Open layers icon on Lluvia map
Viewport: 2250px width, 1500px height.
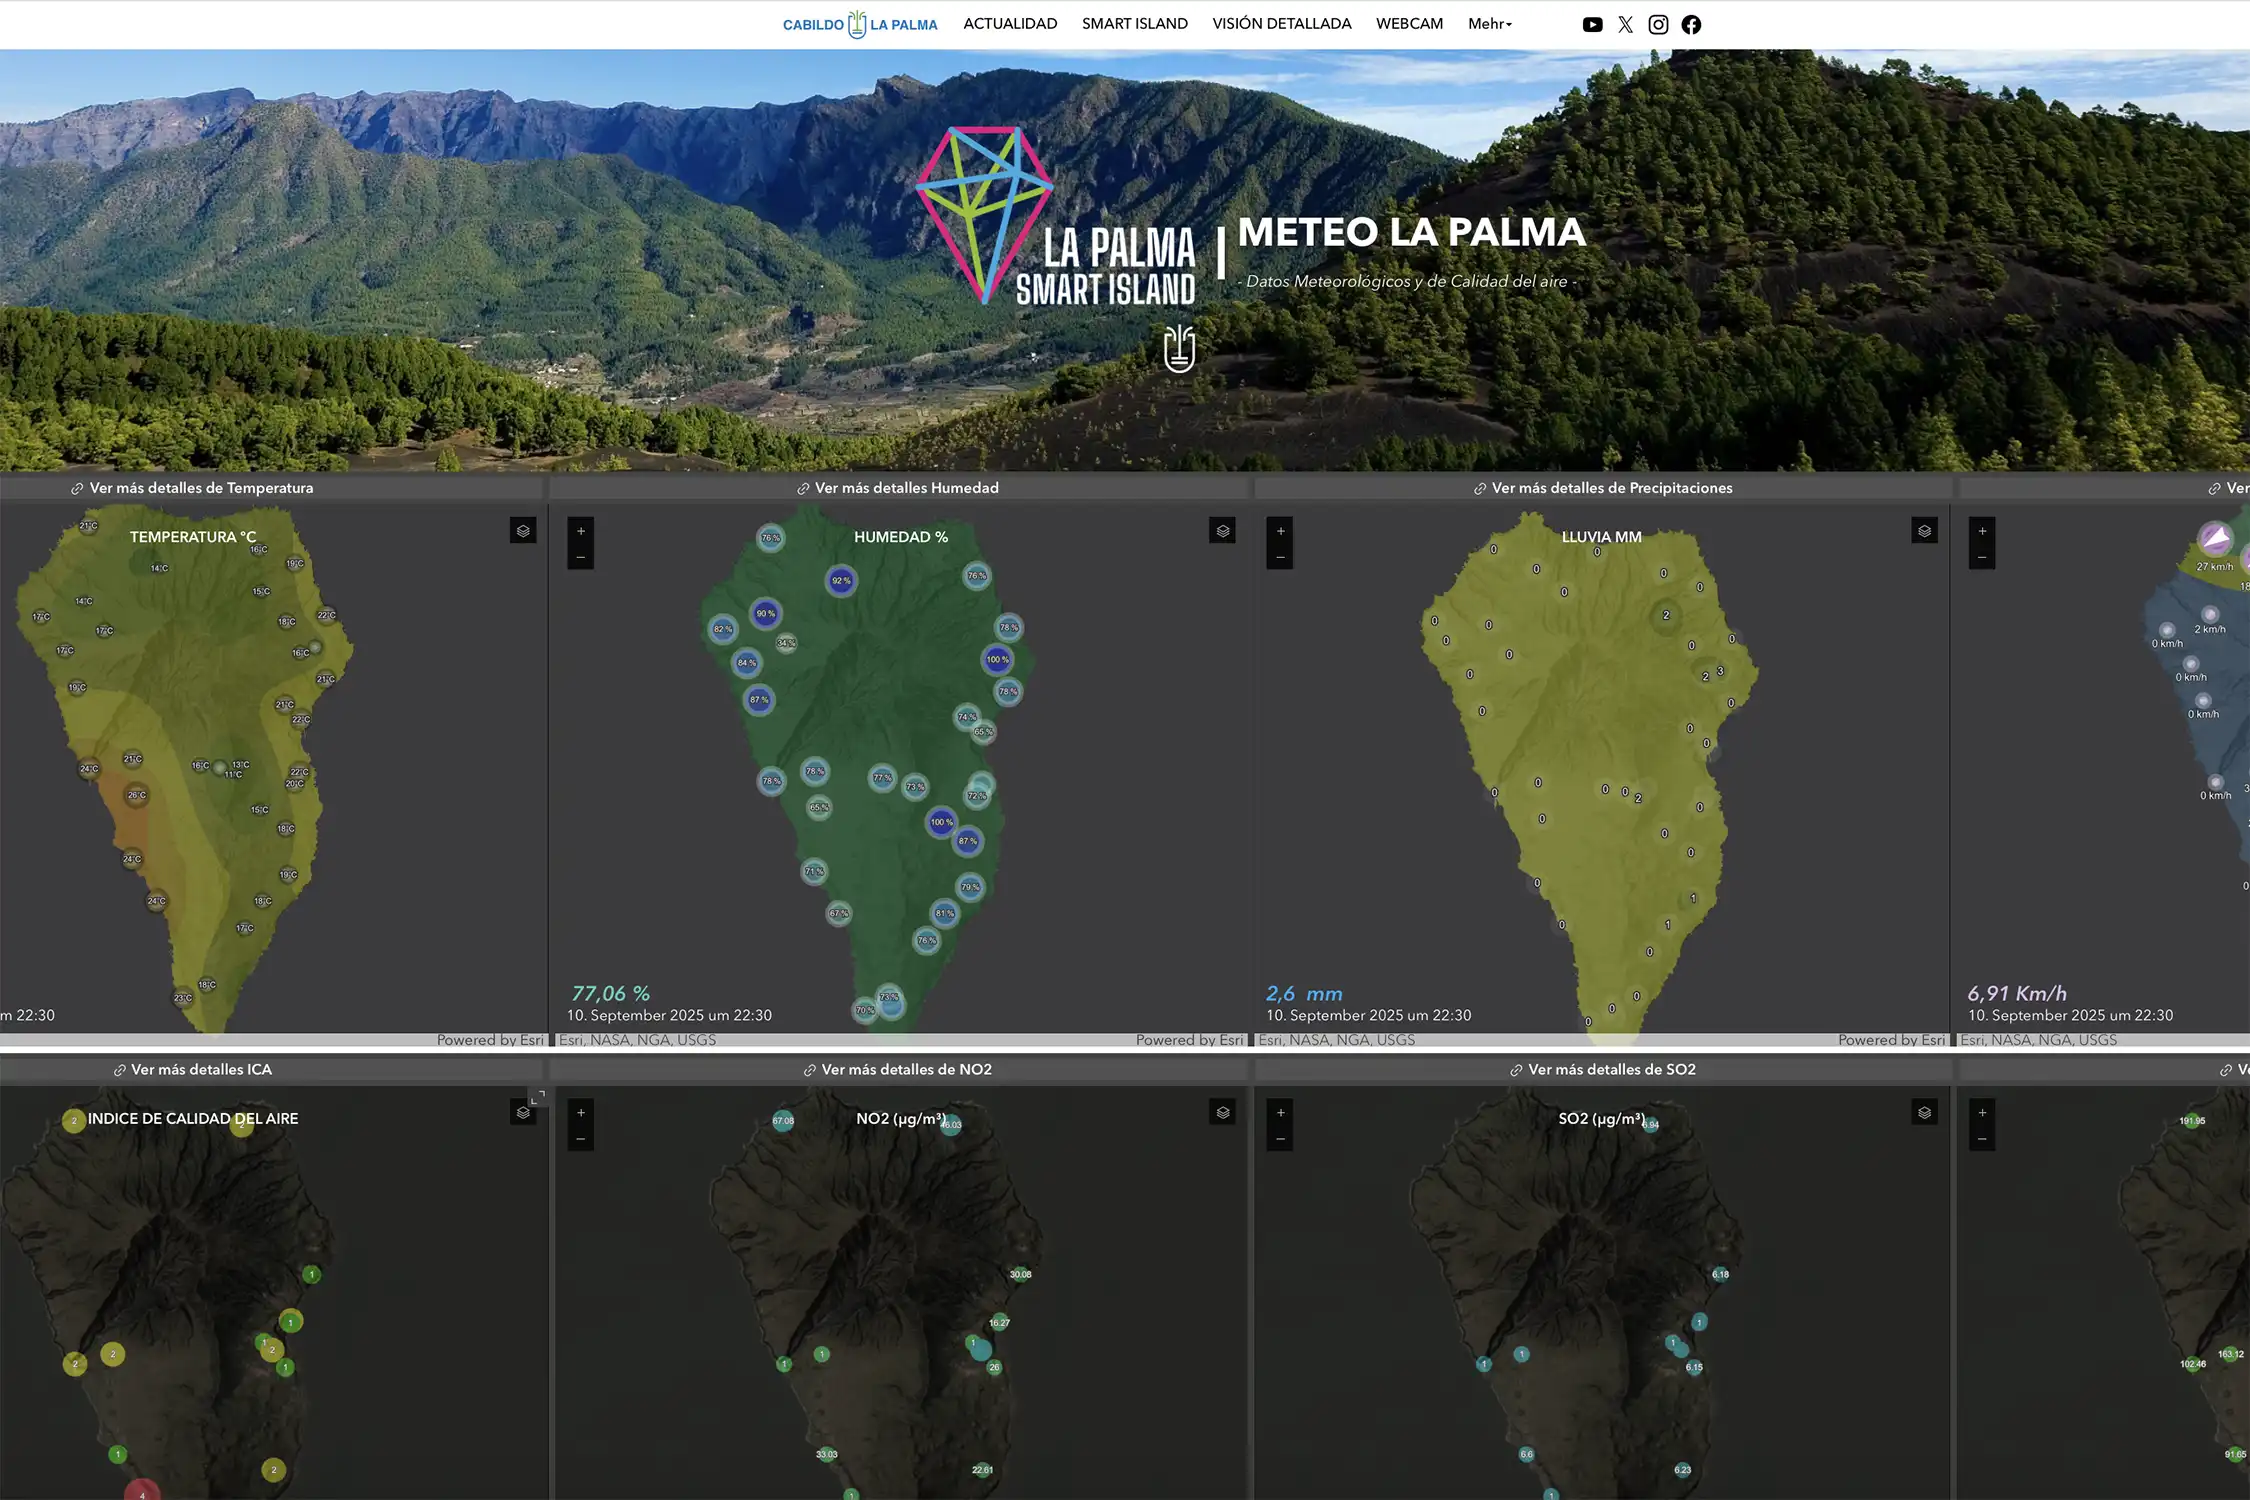coord(1924,531)
